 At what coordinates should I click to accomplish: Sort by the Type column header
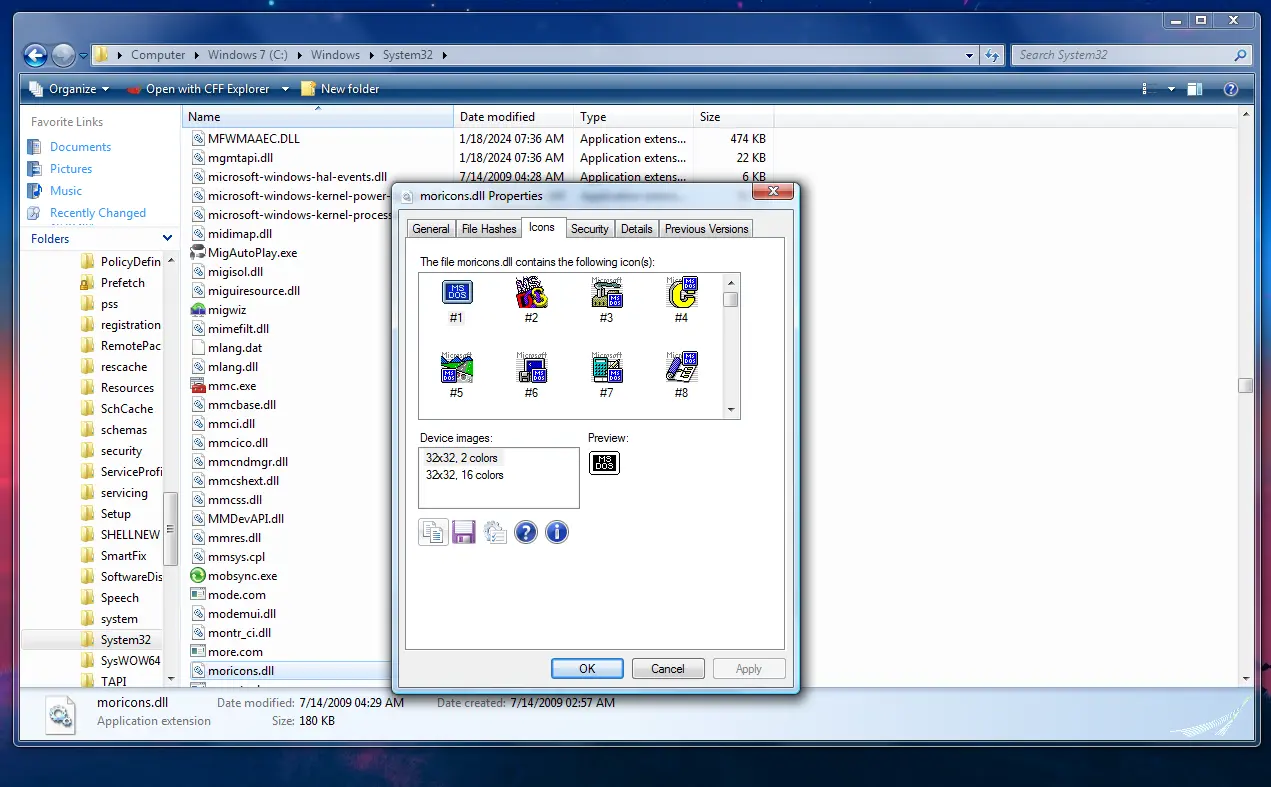pos(634,117)
